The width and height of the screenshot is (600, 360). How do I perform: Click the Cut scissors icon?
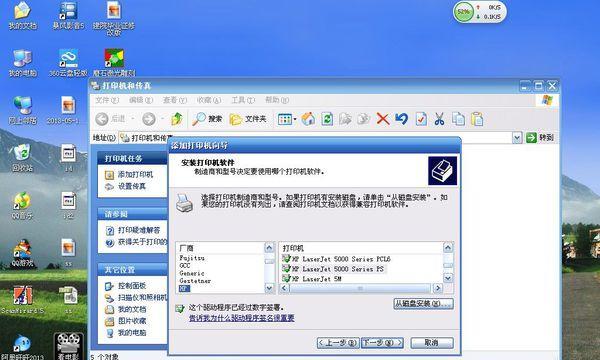click(x=439, y=119)
